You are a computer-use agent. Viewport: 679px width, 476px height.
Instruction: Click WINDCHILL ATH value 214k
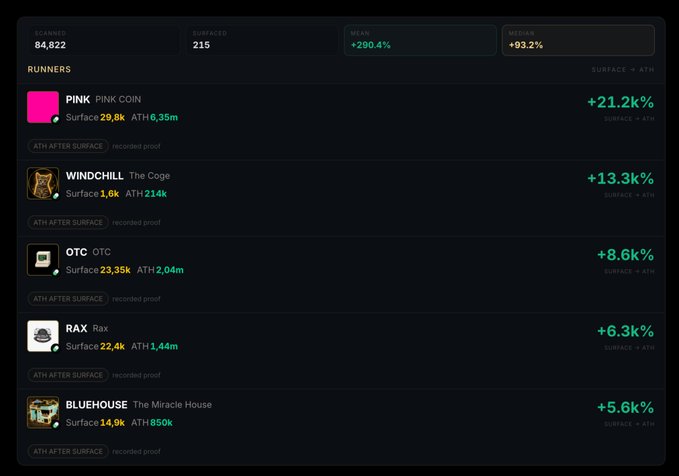[x=156, y=194]
